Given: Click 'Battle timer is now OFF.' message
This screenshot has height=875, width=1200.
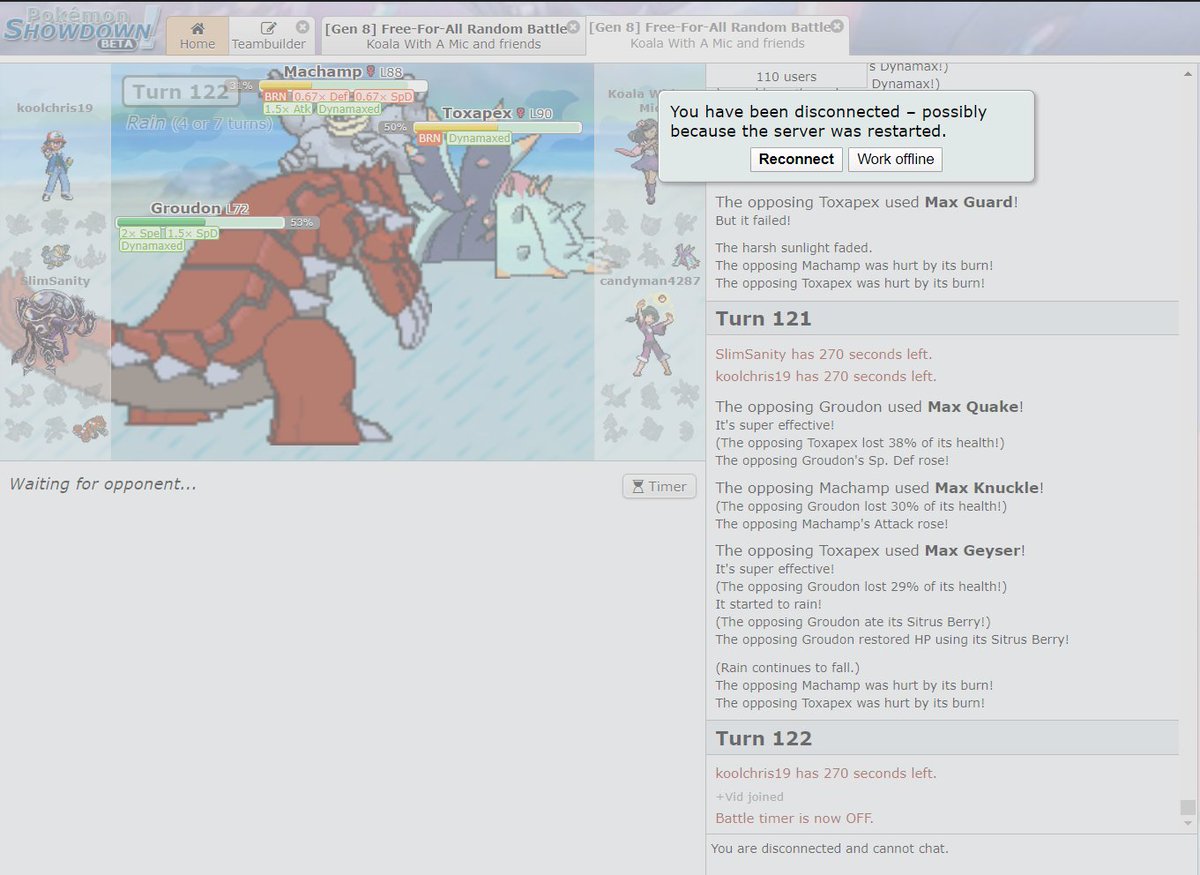Looking at the screenshot, I should [x=794, y=818].
